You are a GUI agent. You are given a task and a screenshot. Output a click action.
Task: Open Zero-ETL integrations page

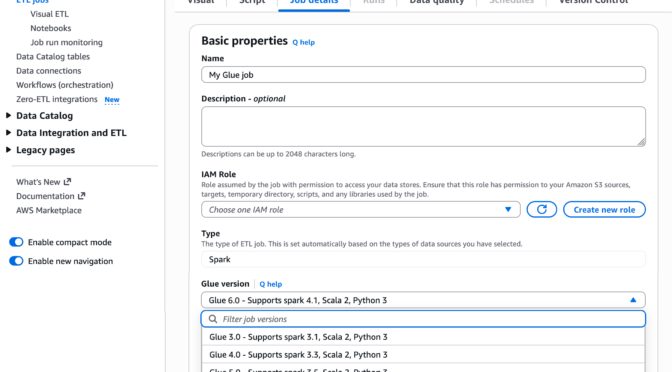click(x=57, y=99)
